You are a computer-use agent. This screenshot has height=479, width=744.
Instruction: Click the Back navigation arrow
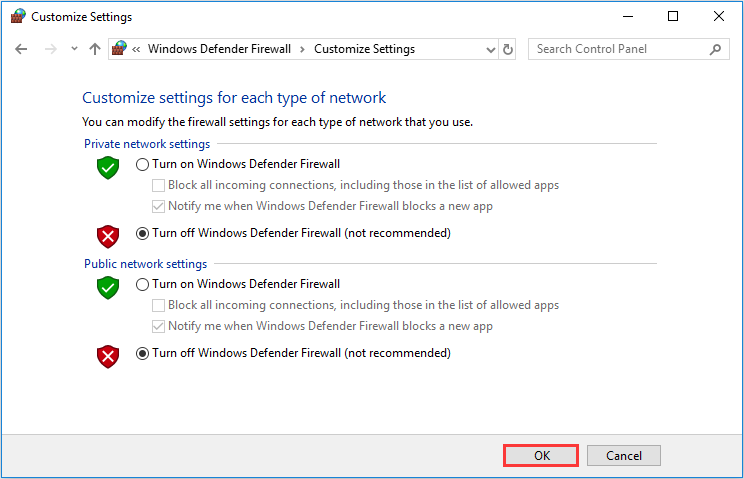(21, 49)
